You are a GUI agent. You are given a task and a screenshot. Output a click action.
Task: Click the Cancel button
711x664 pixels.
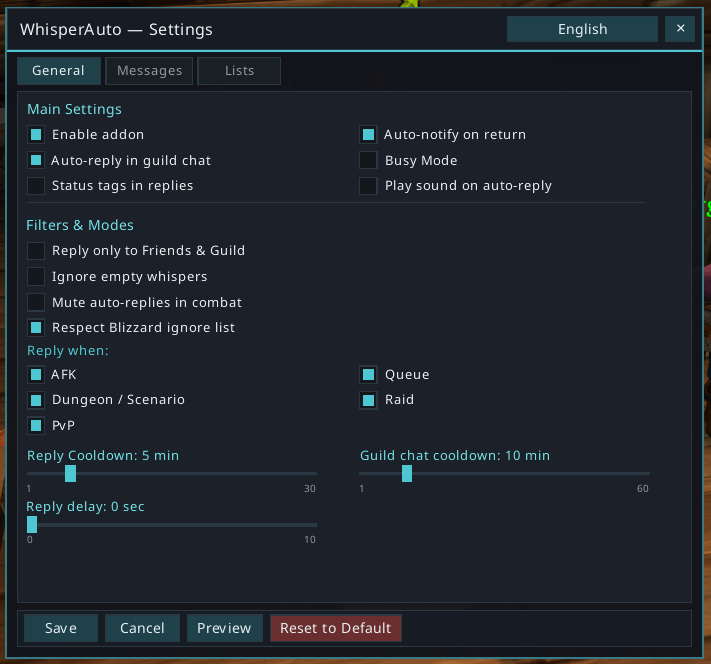pos(142,628)
